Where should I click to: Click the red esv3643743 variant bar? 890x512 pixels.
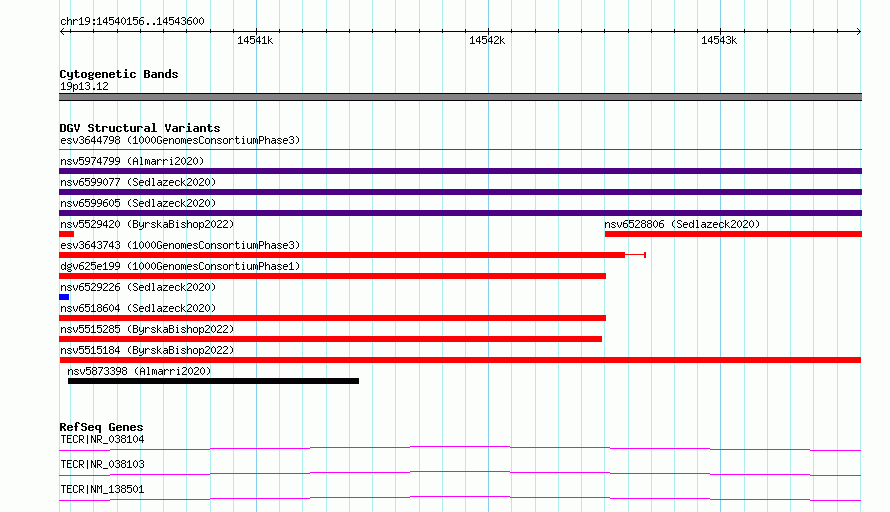(x=352, y=255)
